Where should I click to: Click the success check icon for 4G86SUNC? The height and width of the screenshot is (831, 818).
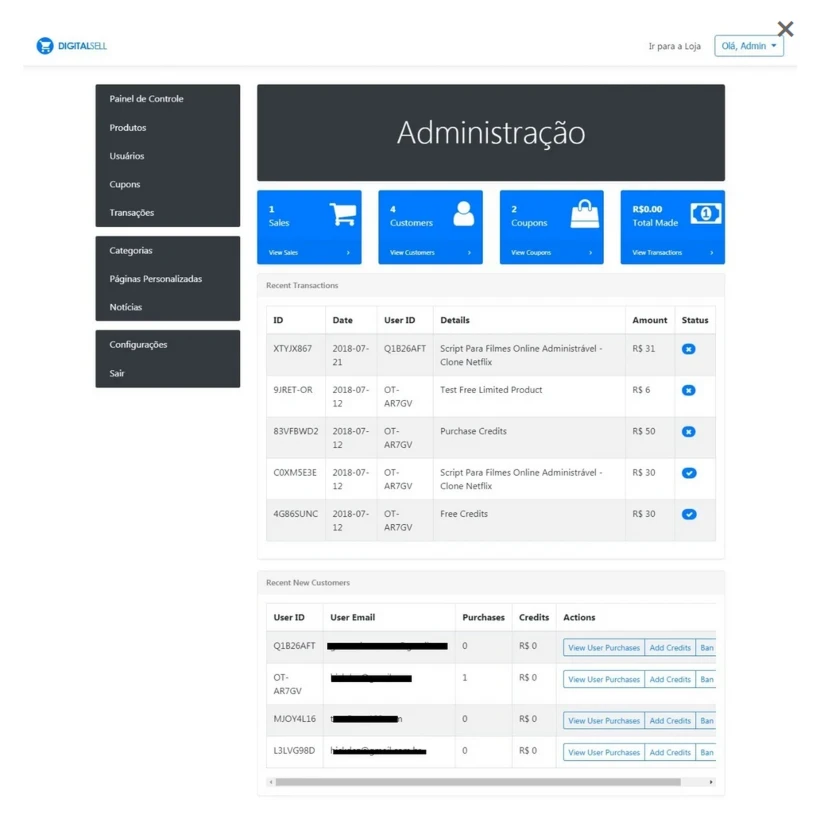click(x=689, y=515)
